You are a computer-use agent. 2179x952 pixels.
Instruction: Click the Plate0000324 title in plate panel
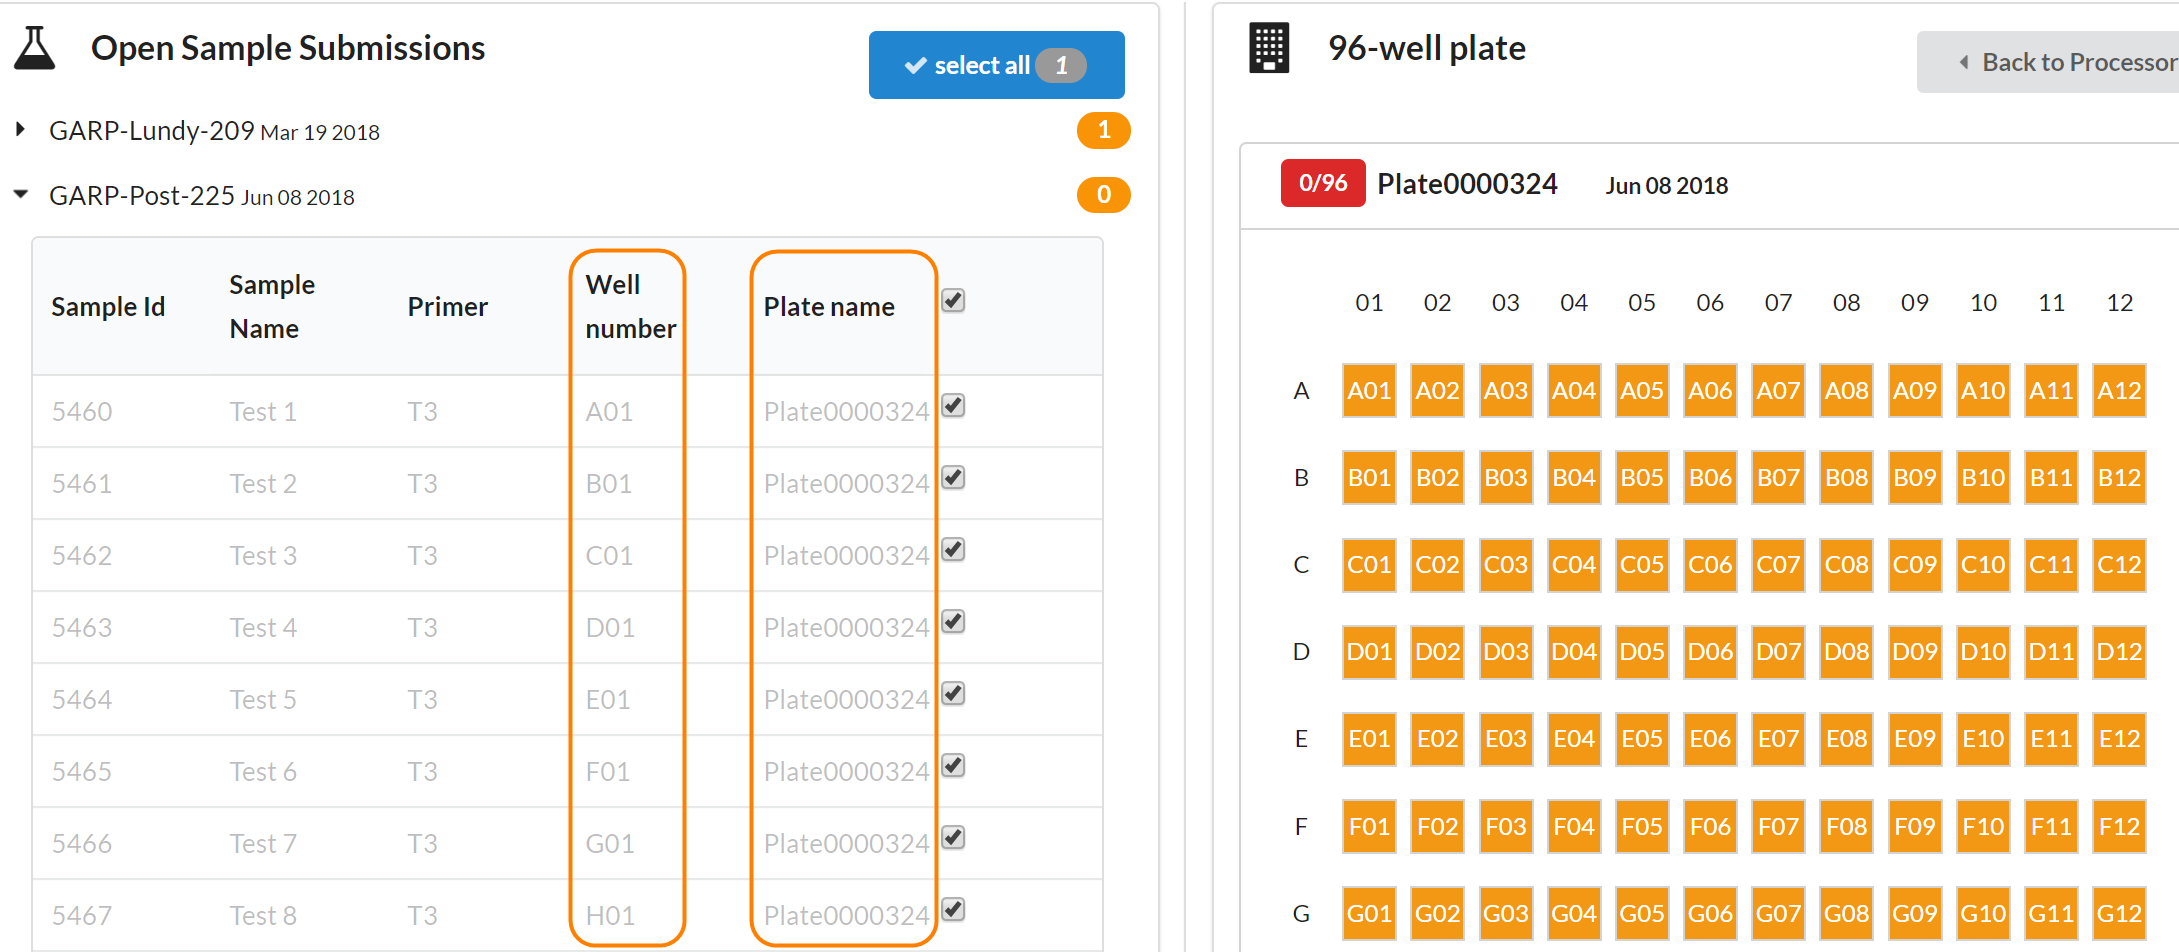[1466, 184]
